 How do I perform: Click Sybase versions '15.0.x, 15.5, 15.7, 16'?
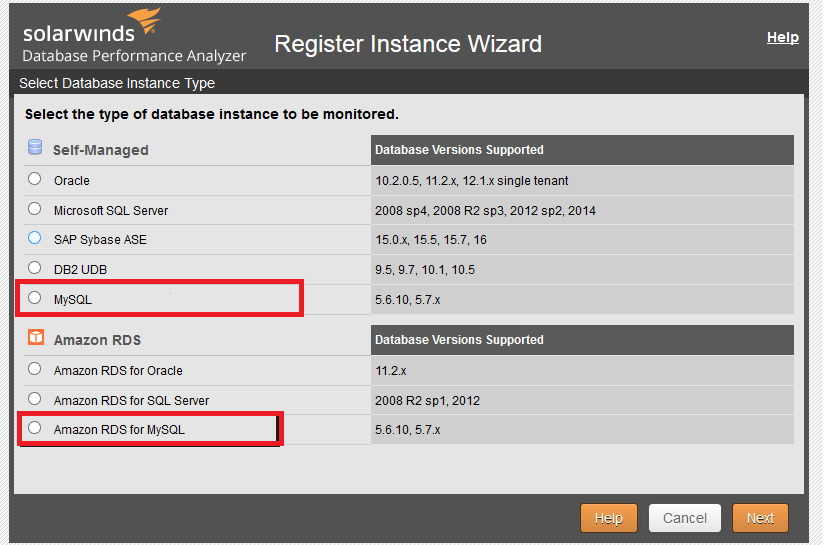430,240
